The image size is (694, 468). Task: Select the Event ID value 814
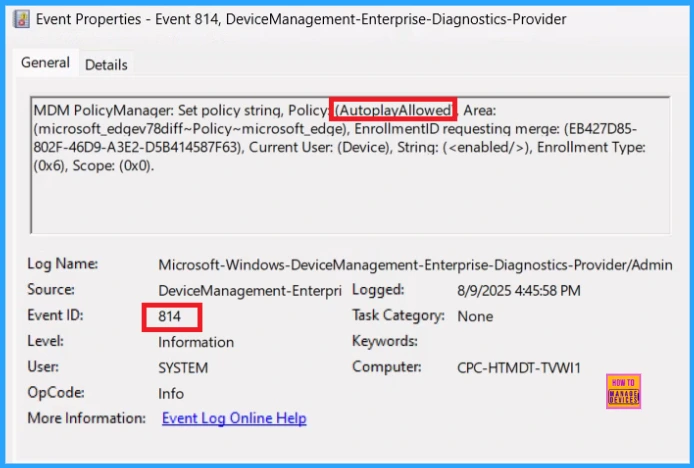170,316
